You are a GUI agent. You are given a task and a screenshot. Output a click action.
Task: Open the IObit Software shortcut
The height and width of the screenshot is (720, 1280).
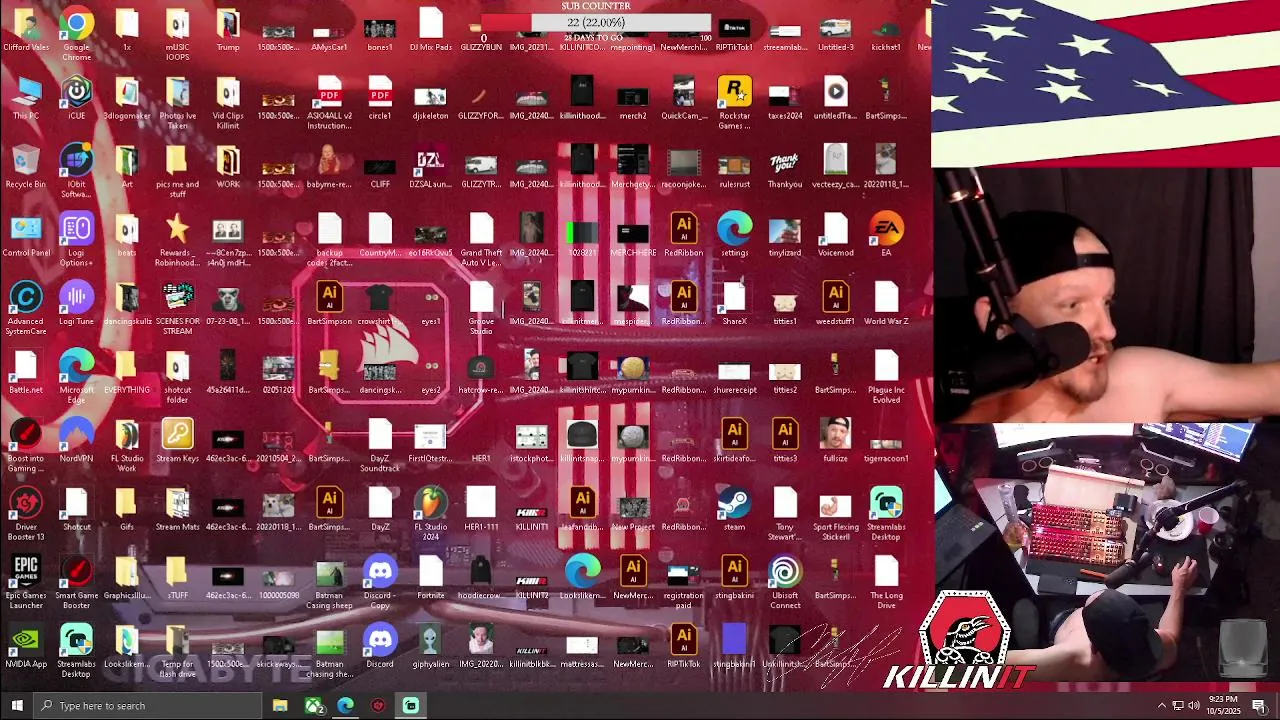pos(76,170)
